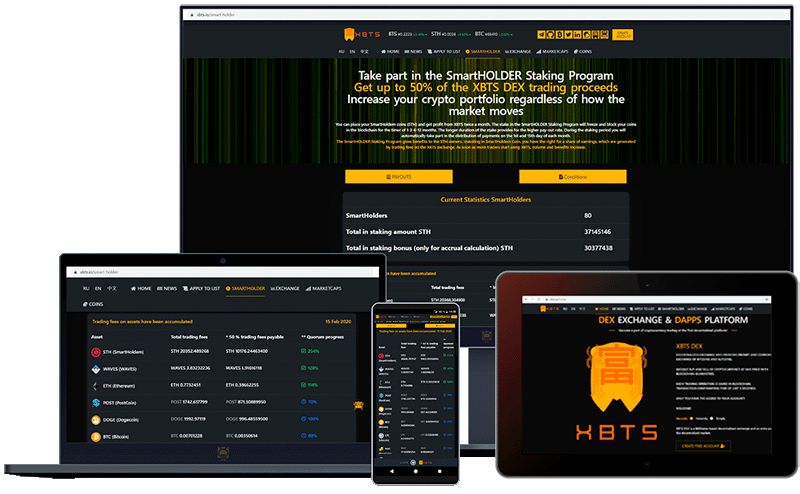Click the monitor browser address bar
The width and height of the screenshot is (800, 494).
point(485,15)
